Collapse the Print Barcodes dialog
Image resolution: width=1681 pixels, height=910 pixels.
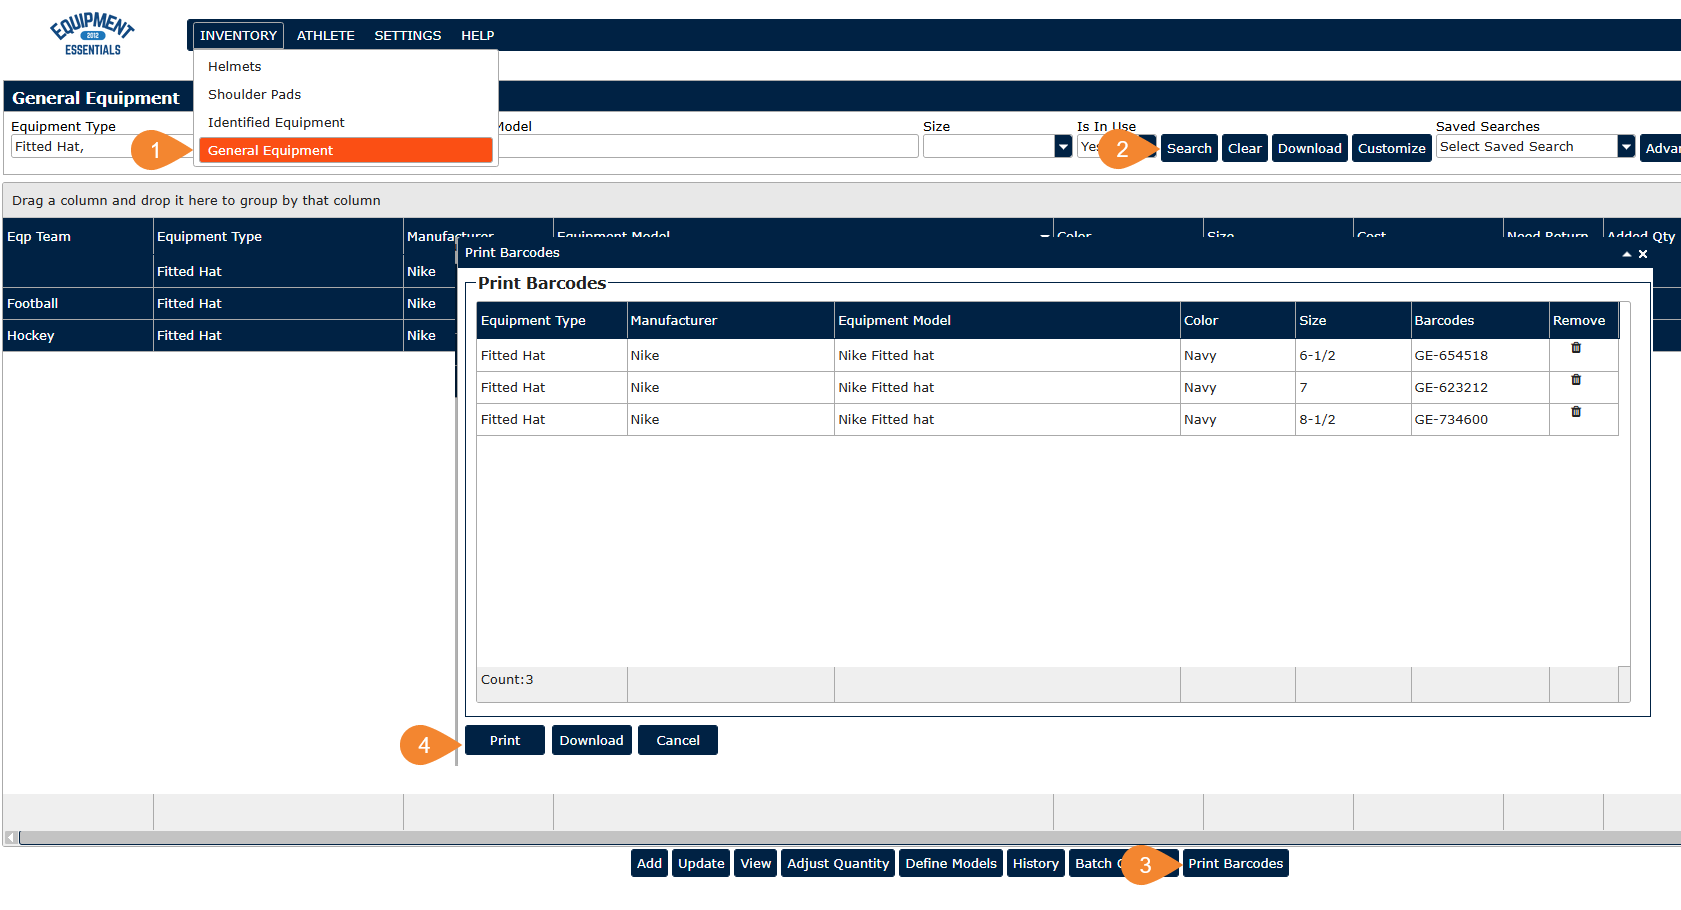coord(1627,254)
